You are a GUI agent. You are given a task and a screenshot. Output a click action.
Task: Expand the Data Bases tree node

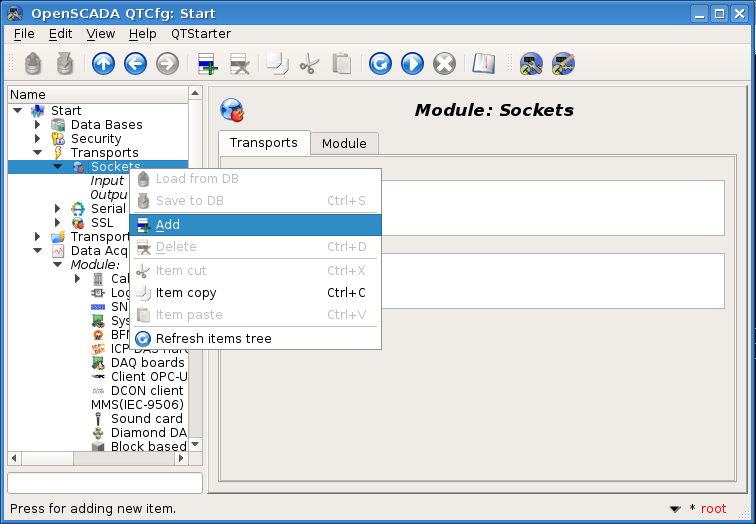coord(38,125)
